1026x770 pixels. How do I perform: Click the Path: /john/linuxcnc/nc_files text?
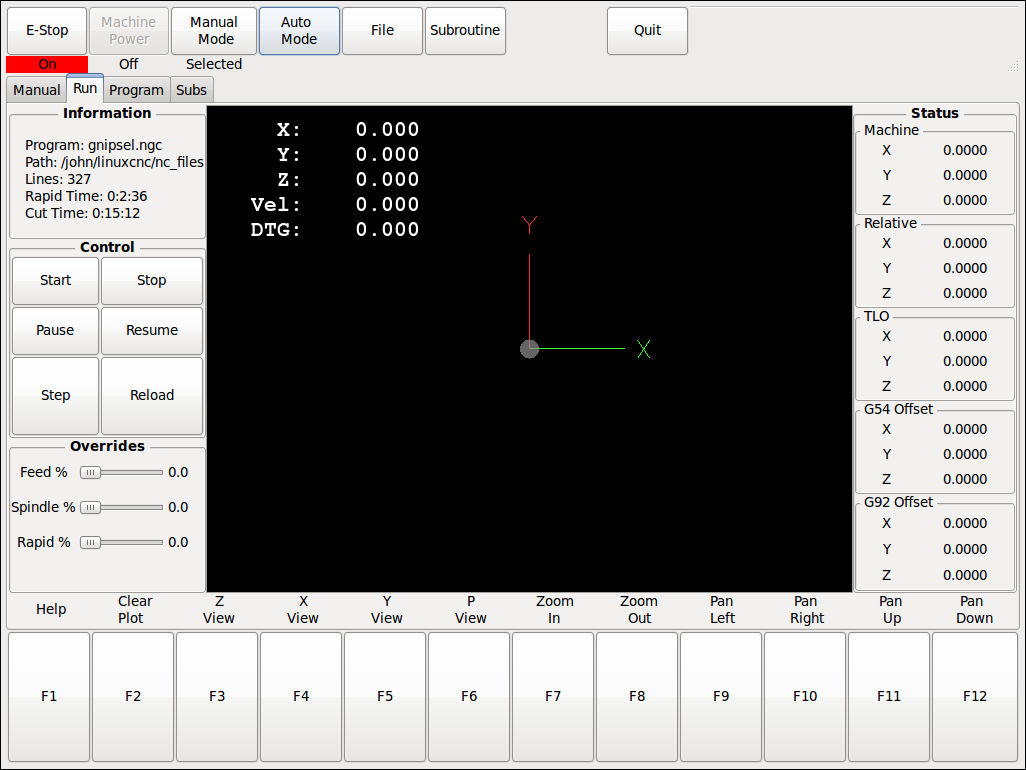[x=115, y=162]
